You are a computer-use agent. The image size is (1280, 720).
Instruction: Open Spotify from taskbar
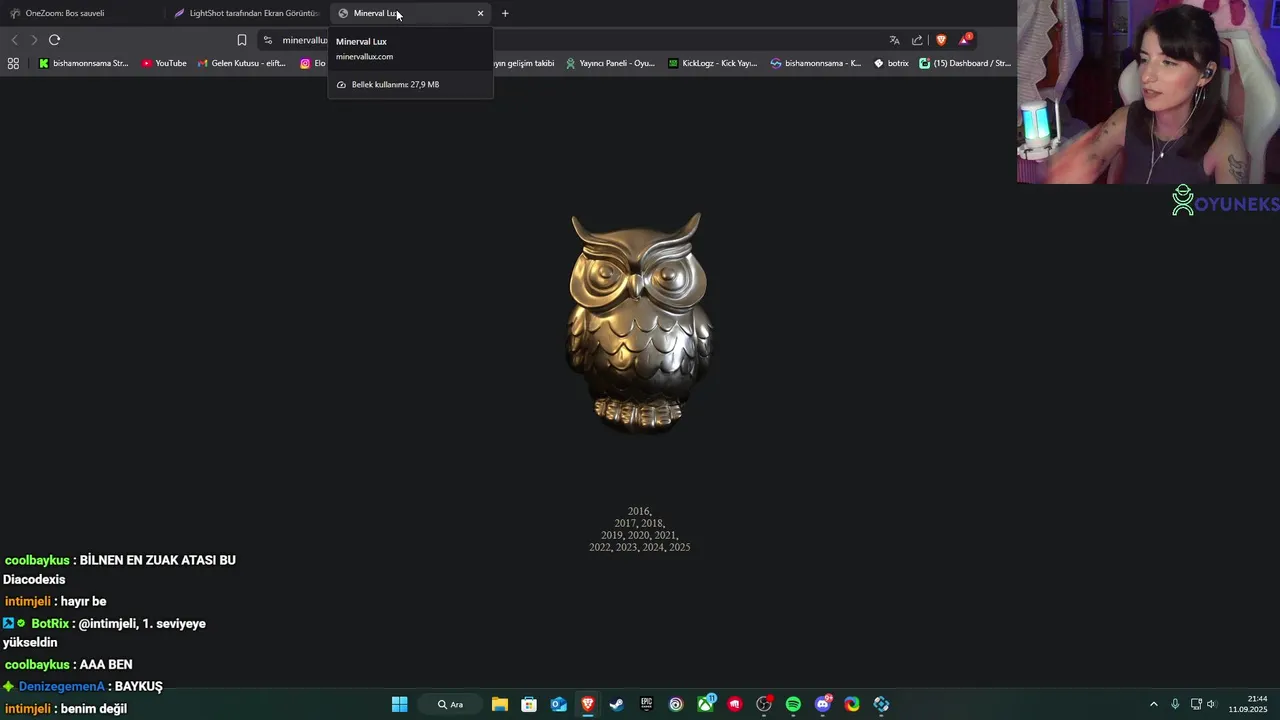[793, 704]
